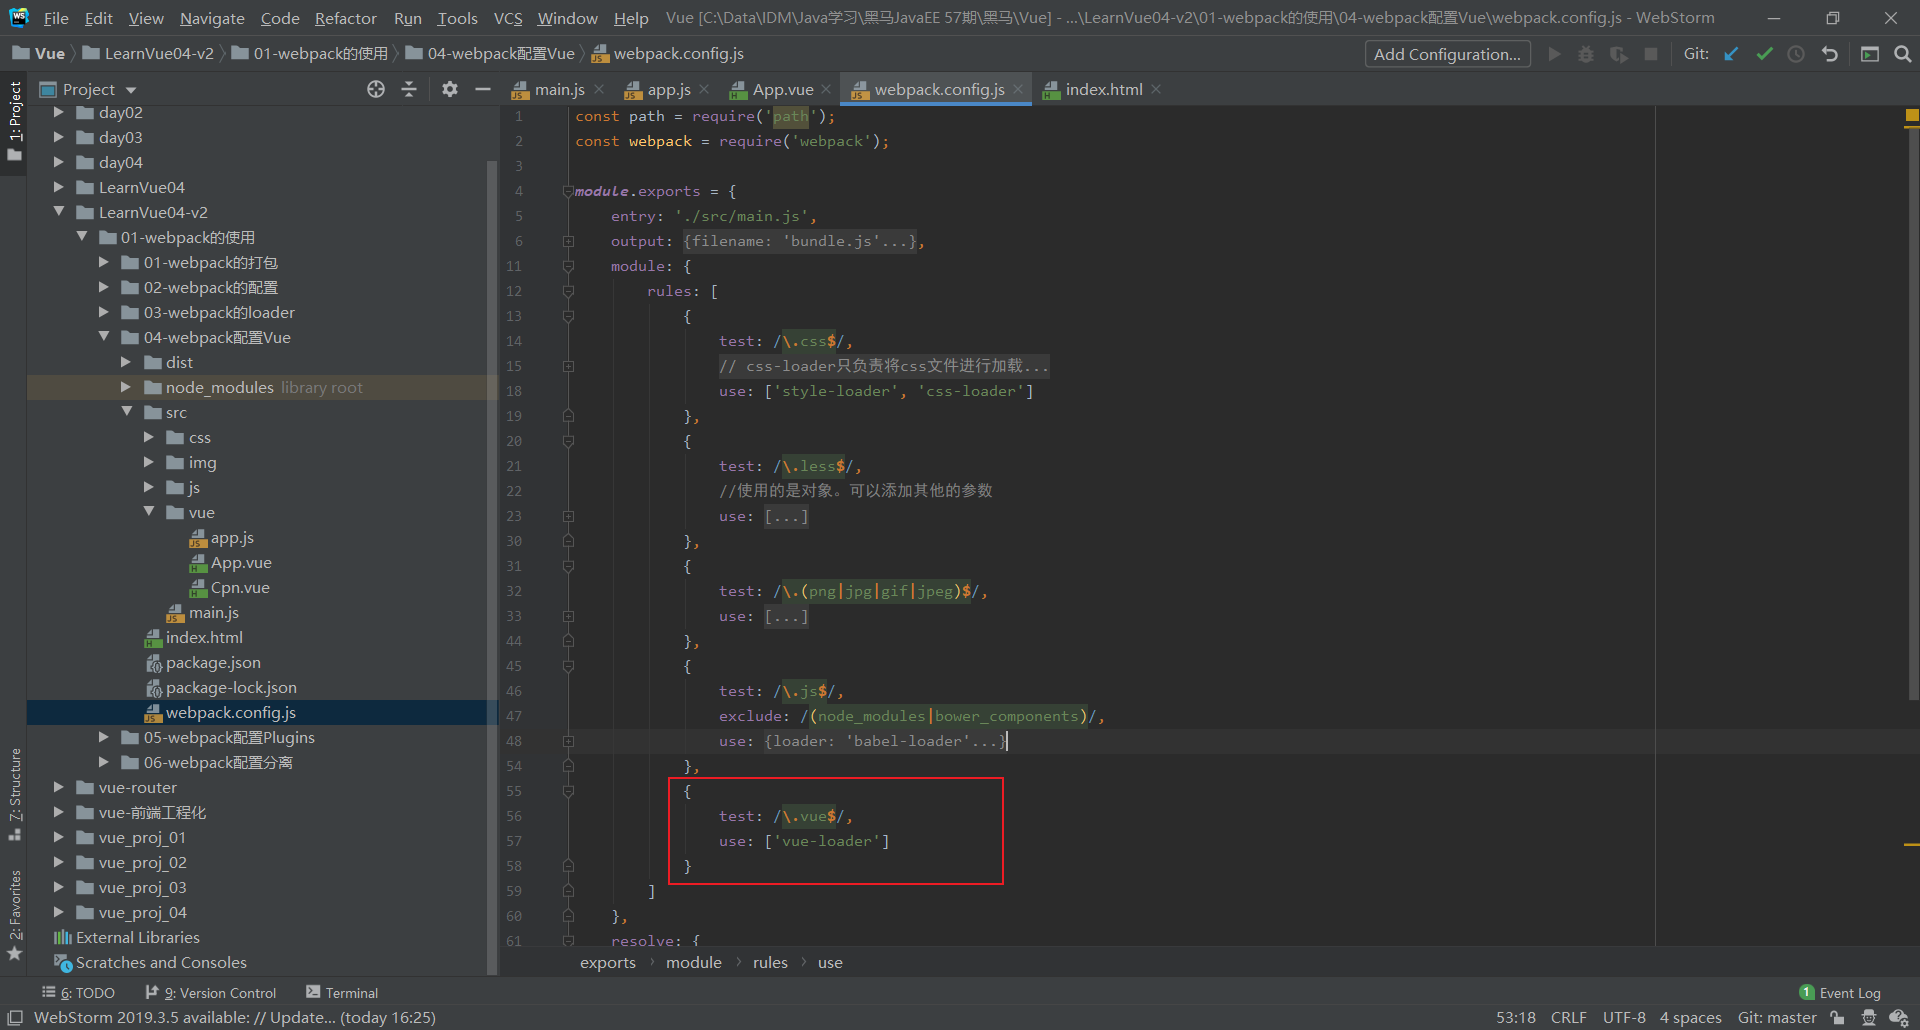Click the Stop square icon in toolbar
The image size is (1920, 1030).
click(1651, 54)
